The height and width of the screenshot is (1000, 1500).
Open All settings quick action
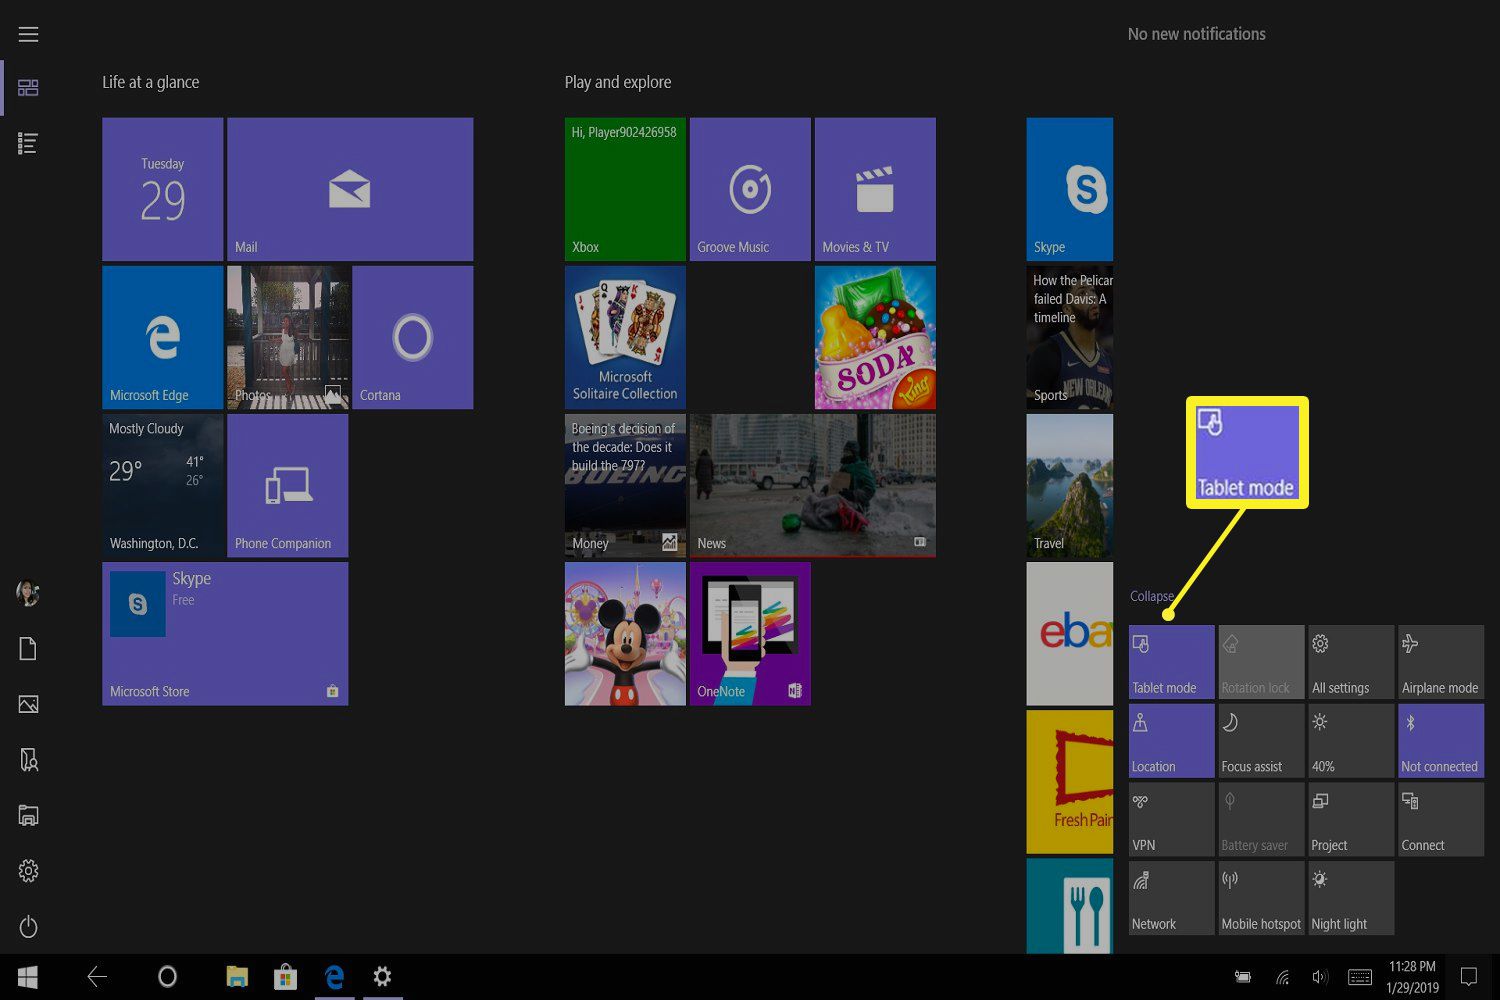pyautogui.click(x=1351, y=662)
